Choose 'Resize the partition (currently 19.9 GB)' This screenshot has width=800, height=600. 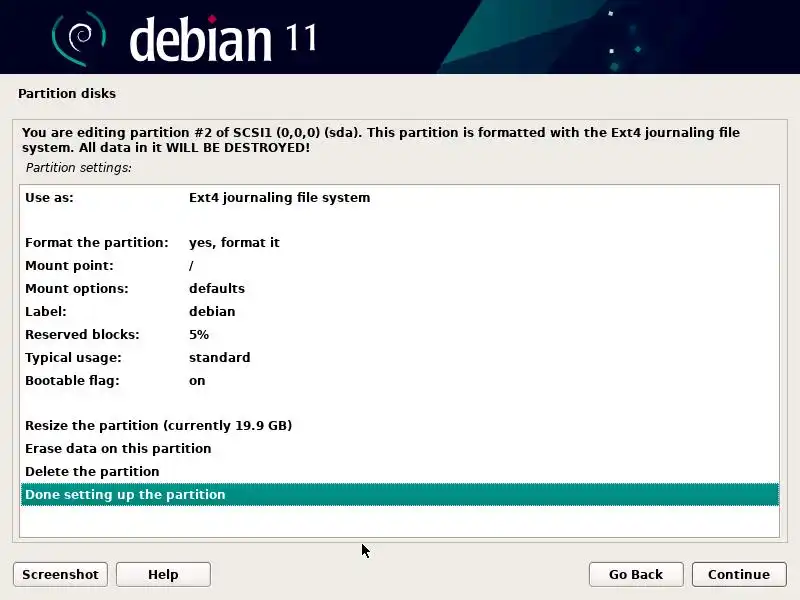(x=399, y=426)
